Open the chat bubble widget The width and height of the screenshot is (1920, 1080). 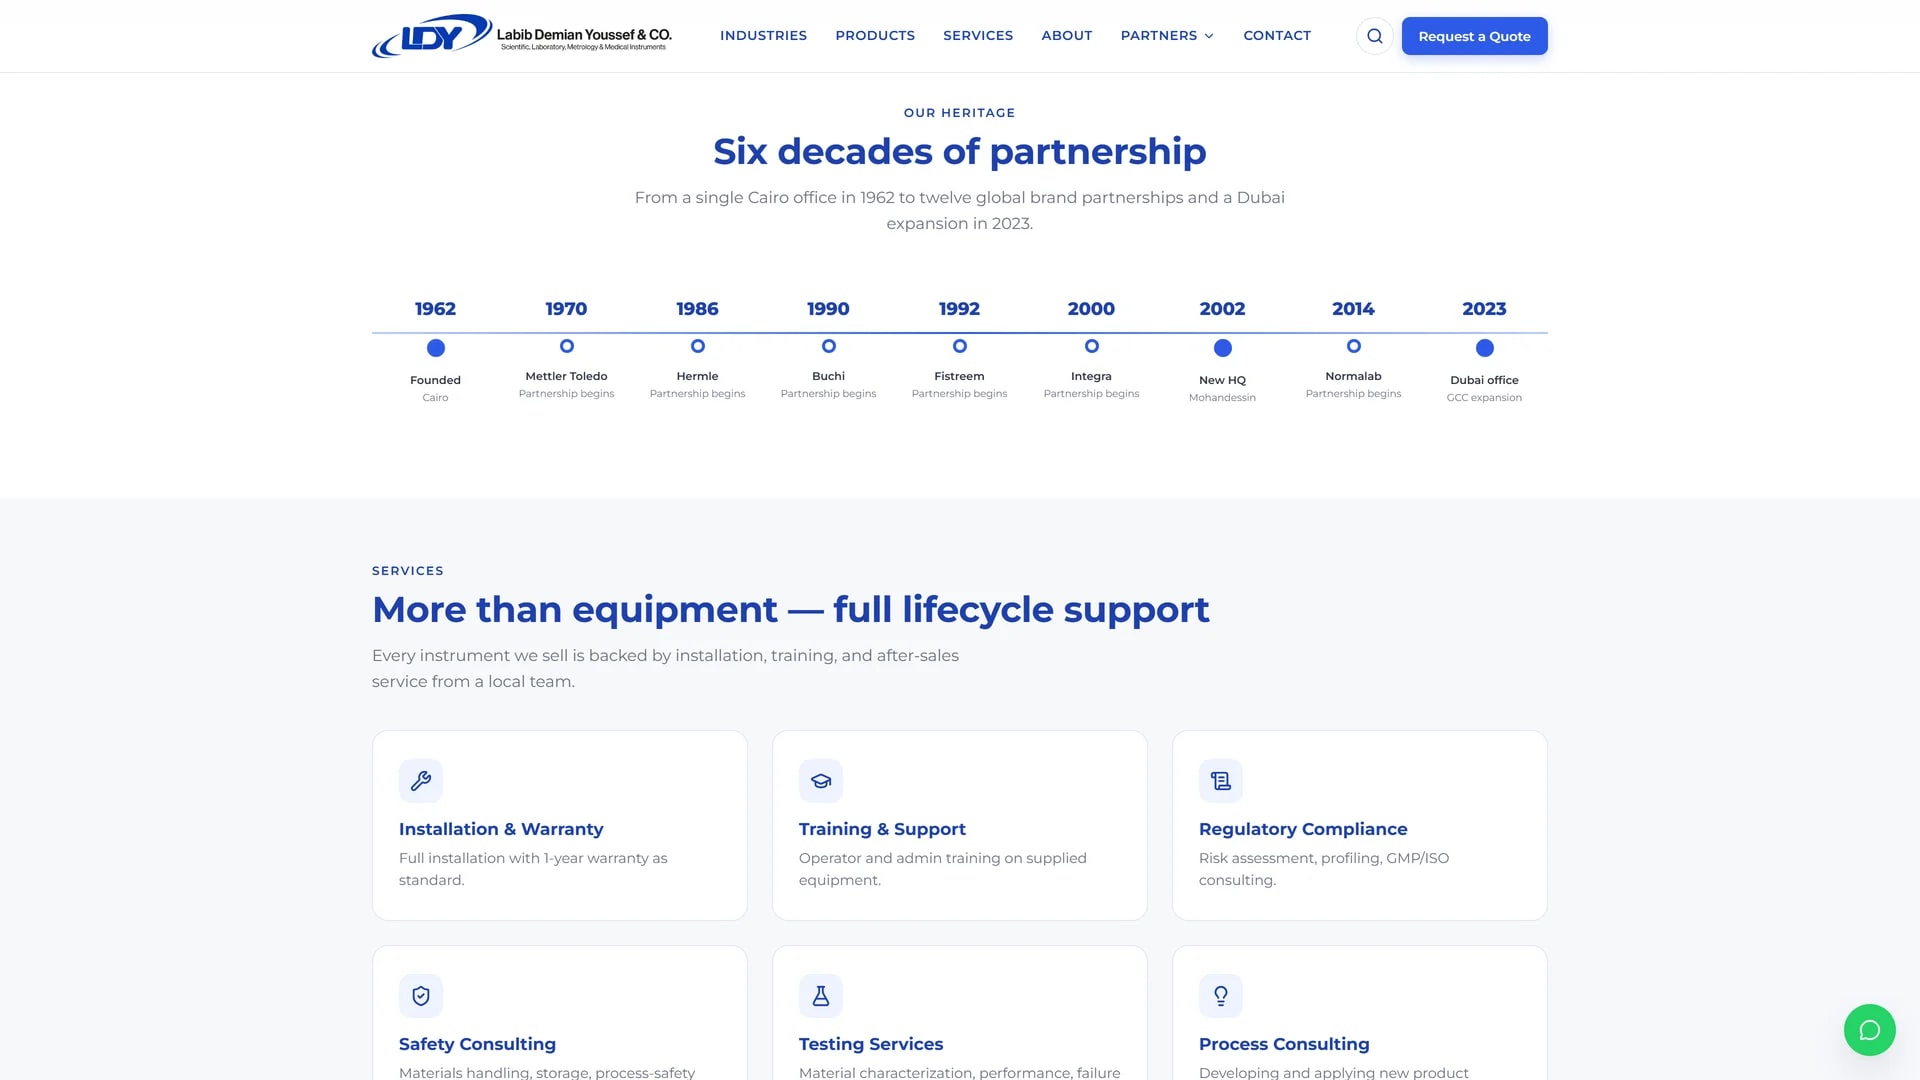(x=1869, y=1030)
